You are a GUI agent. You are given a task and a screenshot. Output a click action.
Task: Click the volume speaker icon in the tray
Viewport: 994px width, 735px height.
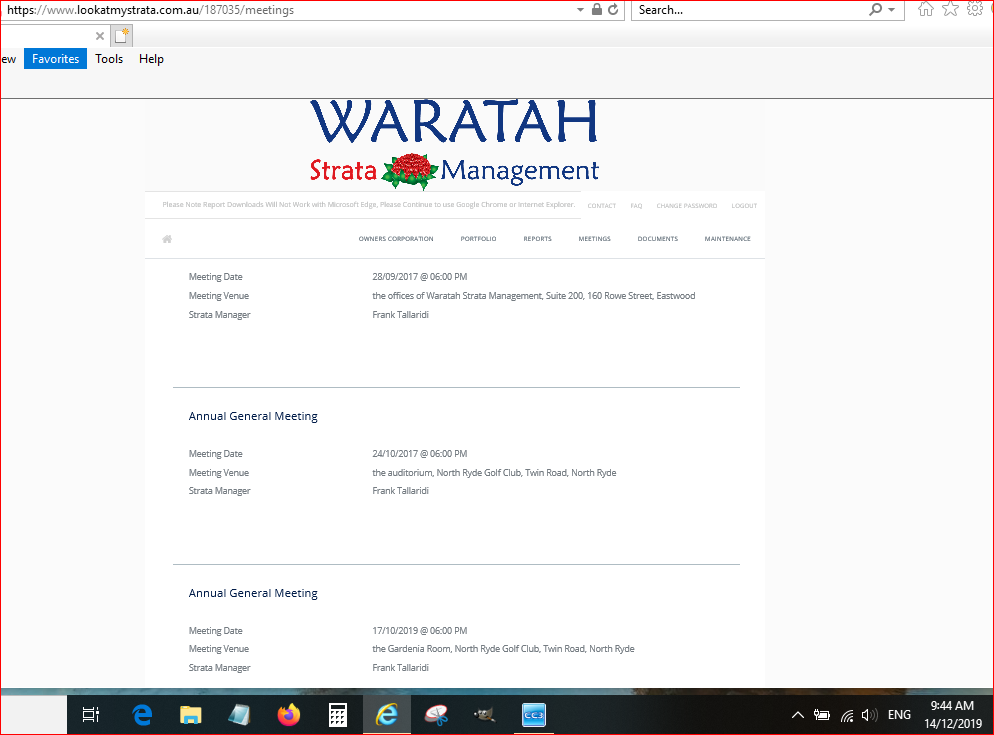[x=869, y=715]
